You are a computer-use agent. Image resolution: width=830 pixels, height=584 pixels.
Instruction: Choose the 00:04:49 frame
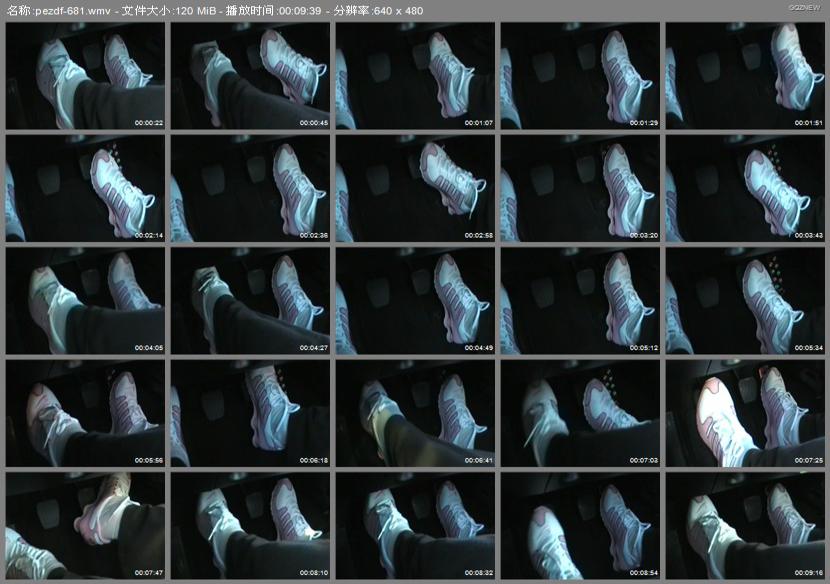click(x=415, y=301)
